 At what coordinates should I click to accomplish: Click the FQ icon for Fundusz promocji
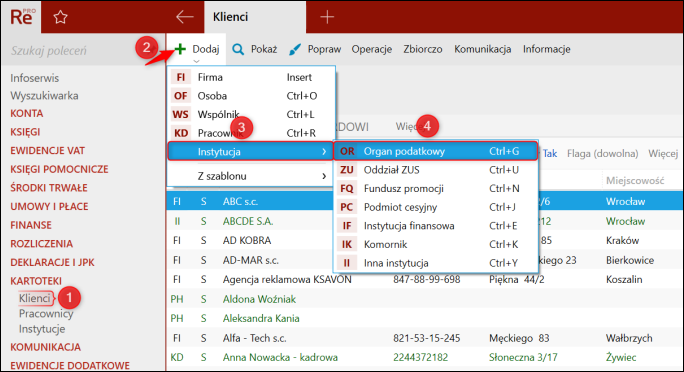point(347,188)
